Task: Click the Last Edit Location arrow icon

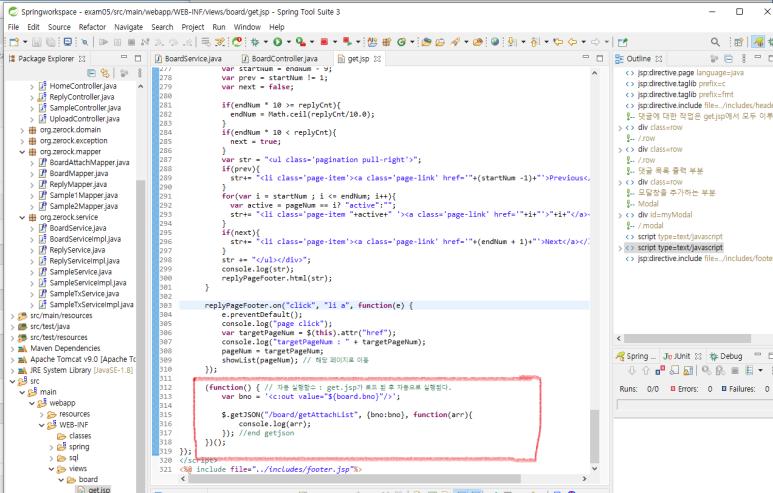Action: point(558,42)
